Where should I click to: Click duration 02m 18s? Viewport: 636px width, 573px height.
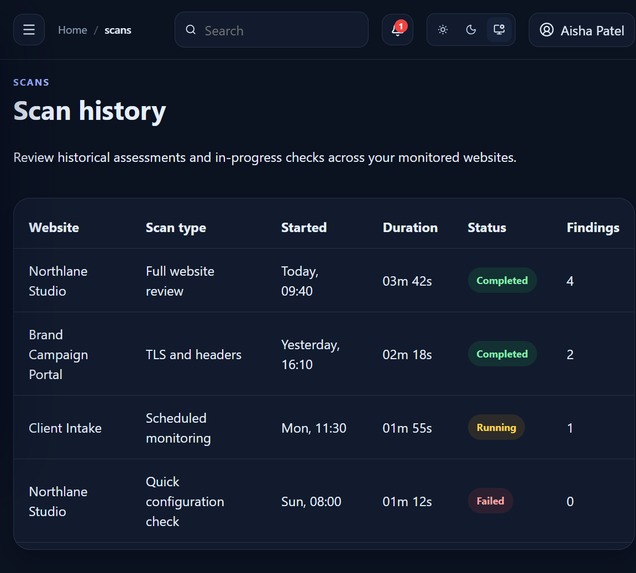407,354
